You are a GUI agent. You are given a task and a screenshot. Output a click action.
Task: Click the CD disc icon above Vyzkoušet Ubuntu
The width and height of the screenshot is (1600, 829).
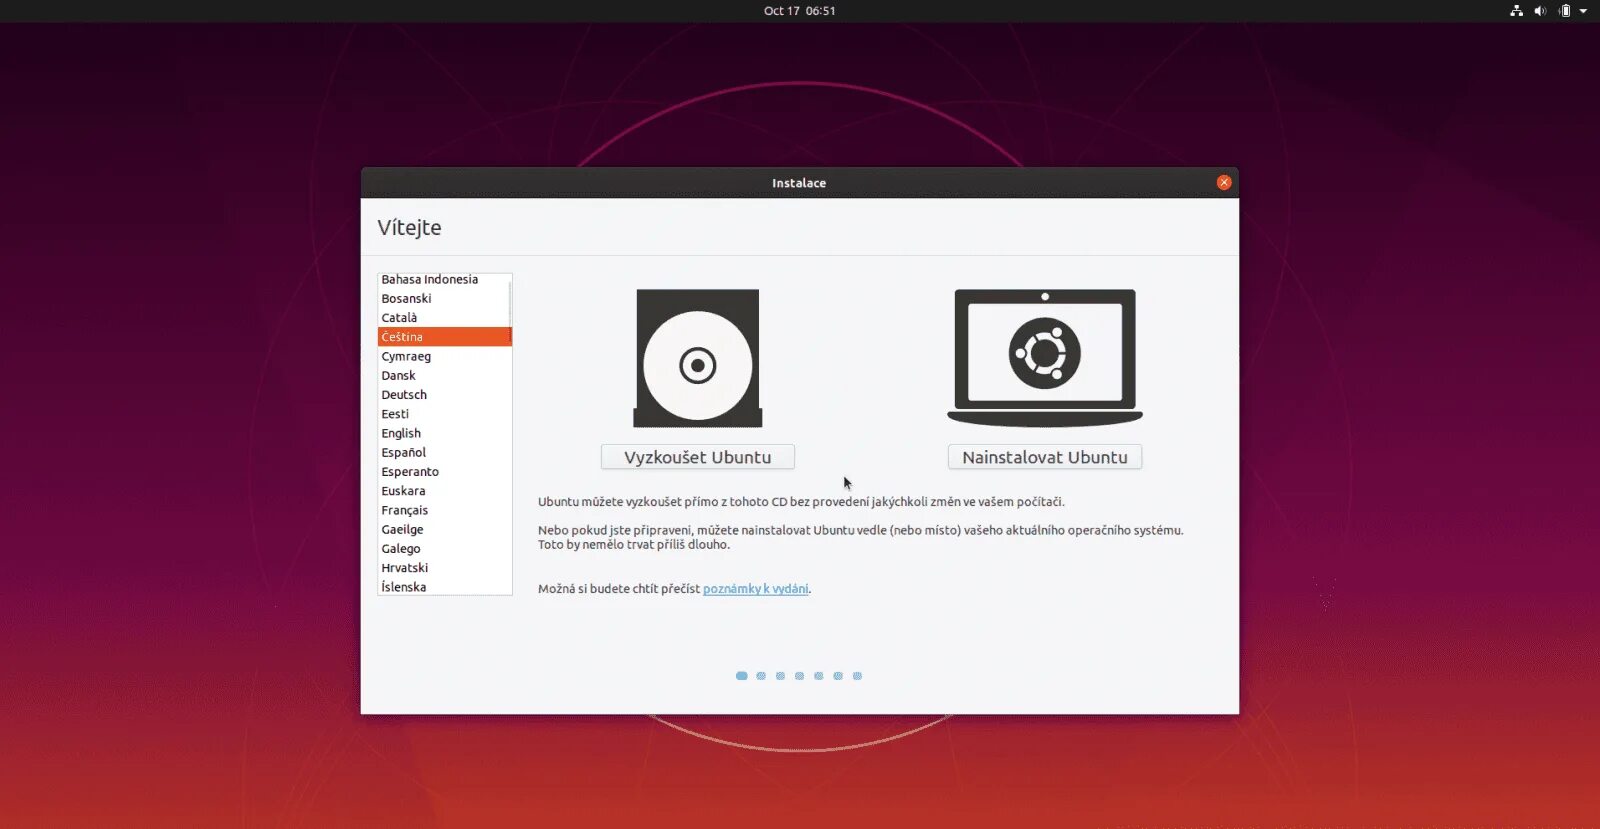[698, 358]
